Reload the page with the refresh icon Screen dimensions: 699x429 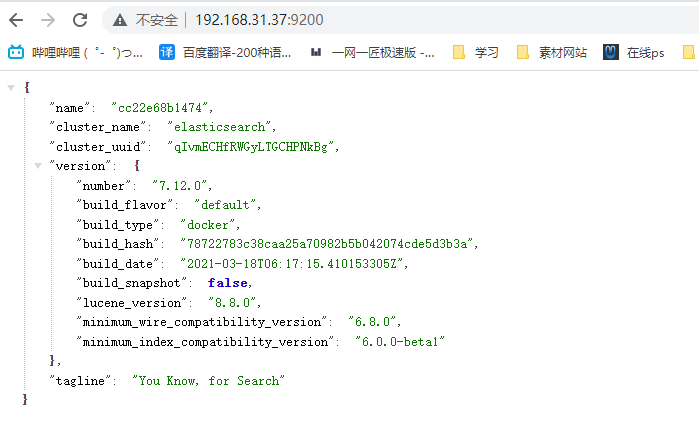[x=80, y=20]
